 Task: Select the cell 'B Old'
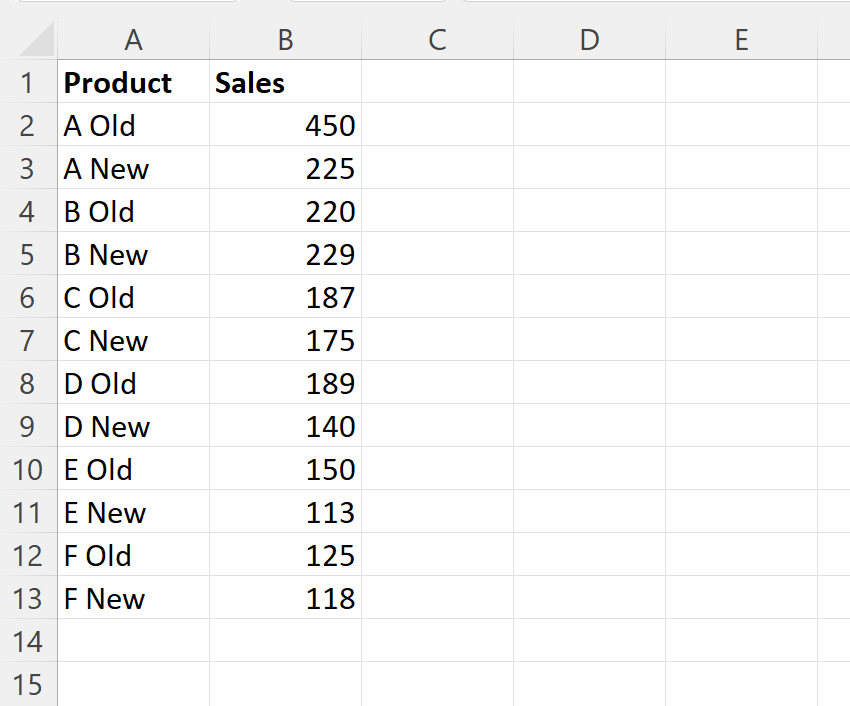pos(133,210)
